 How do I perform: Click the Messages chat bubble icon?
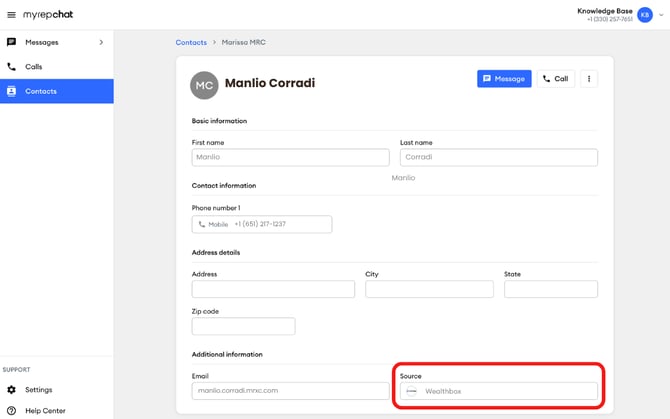coord(12,42)
